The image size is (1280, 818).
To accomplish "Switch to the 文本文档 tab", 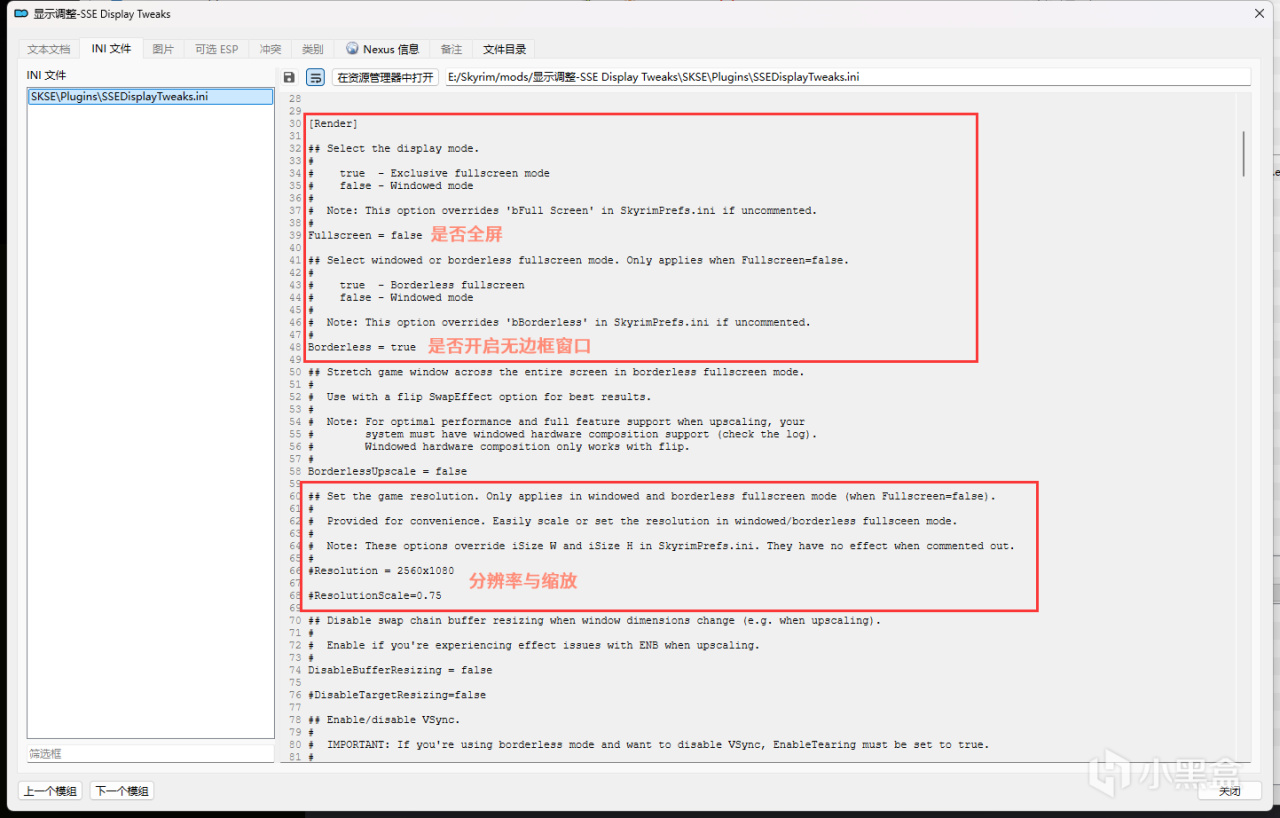I will coord(49,49).
